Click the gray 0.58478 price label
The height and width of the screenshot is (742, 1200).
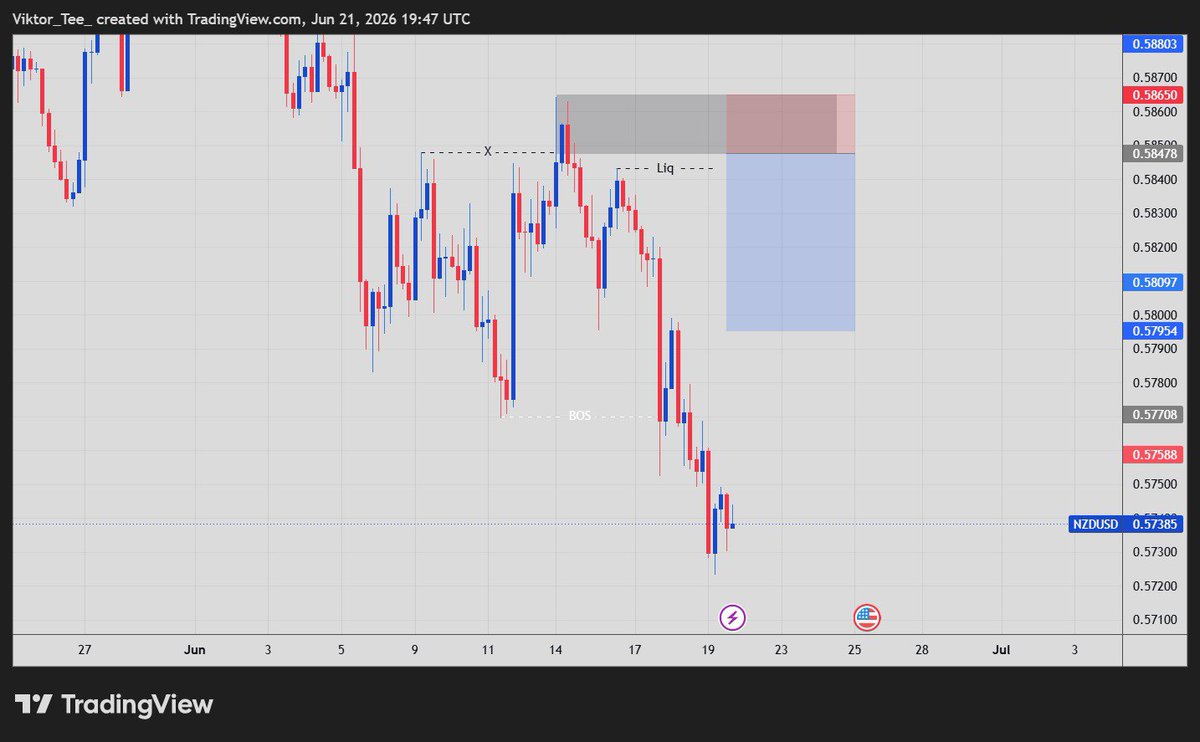click(1155, 153)
